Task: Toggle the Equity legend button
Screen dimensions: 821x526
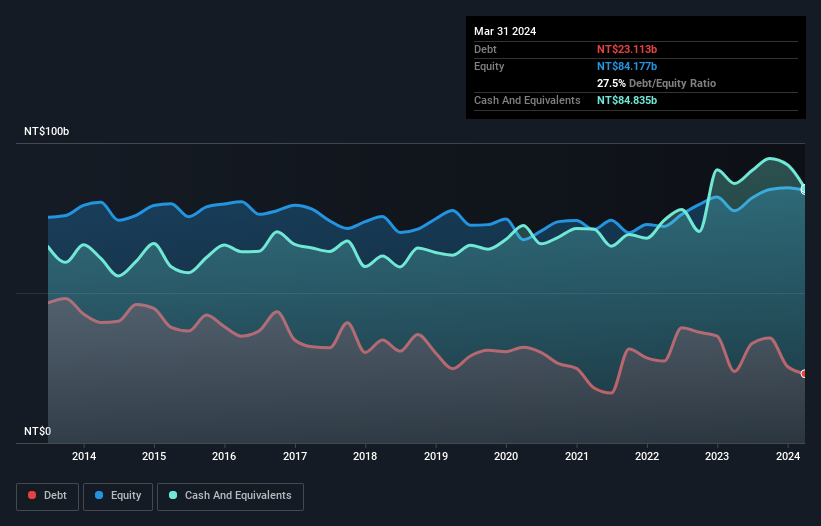Action: point(118,496)
